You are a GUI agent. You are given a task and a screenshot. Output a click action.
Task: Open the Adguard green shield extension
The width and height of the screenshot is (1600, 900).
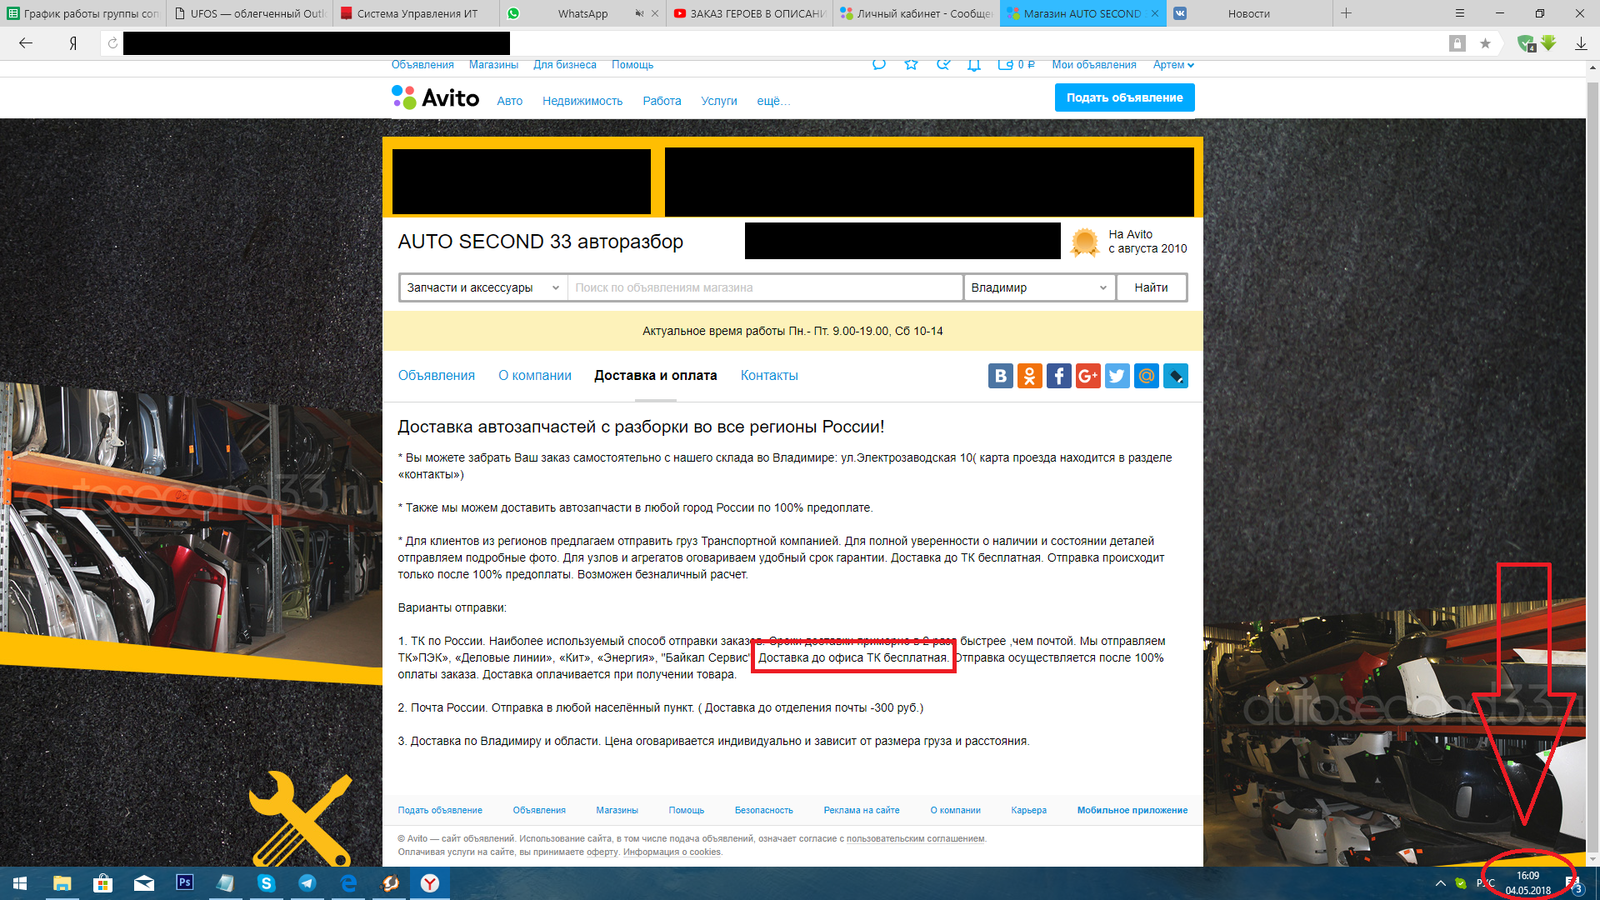(x=1526, y=43)
